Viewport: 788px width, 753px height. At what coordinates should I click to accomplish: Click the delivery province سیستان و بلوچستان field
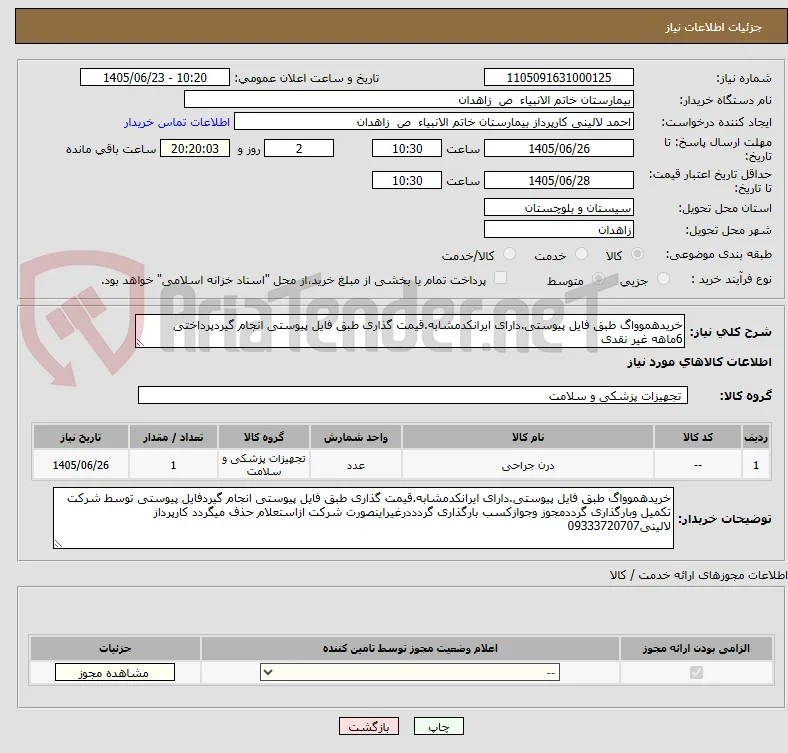[x=558, y=207]
